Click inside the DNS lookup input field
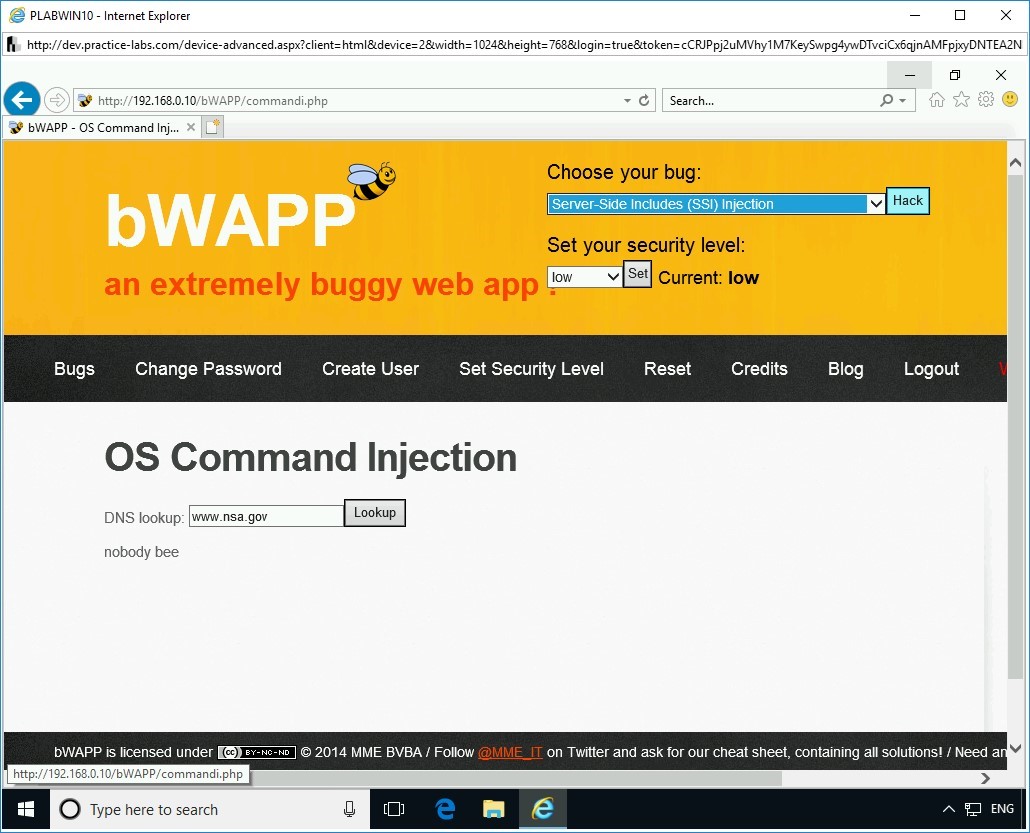Image resolution: width=1030 pixels, height=833 pixels. [265, 514]
